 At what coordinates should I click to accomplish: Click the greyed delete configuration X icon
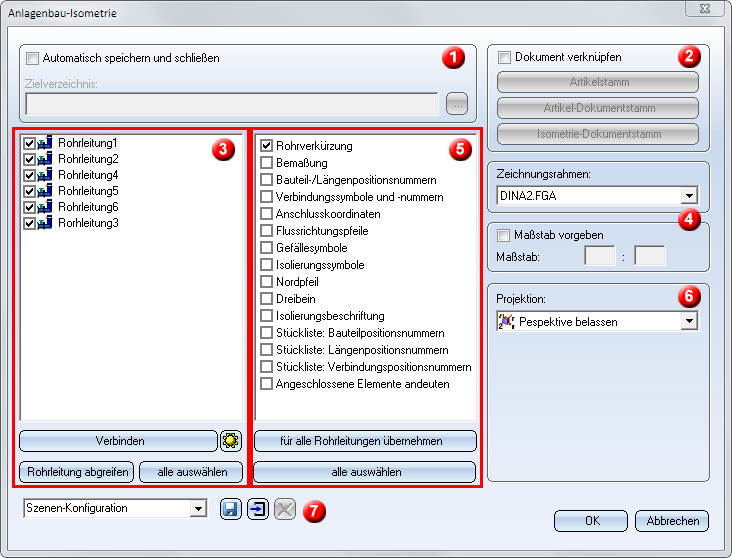[285, 509]
